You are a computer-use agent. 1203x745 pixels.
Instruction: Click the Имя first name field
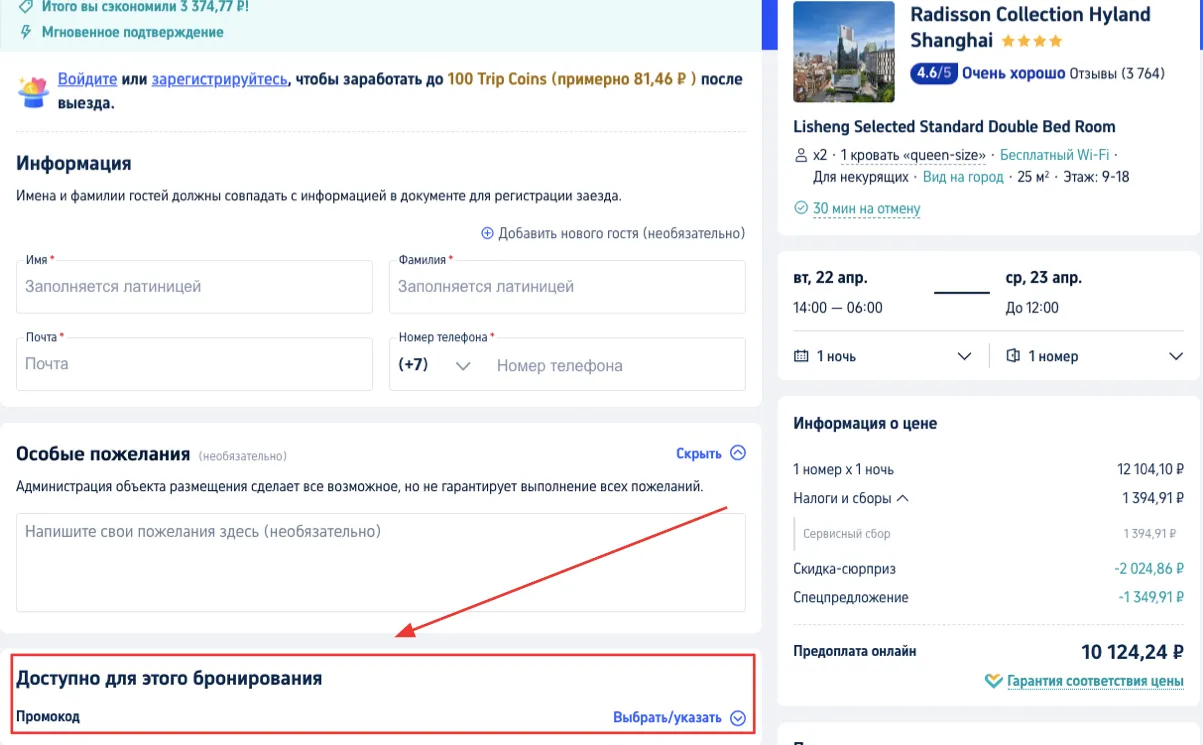click(195, 287)
